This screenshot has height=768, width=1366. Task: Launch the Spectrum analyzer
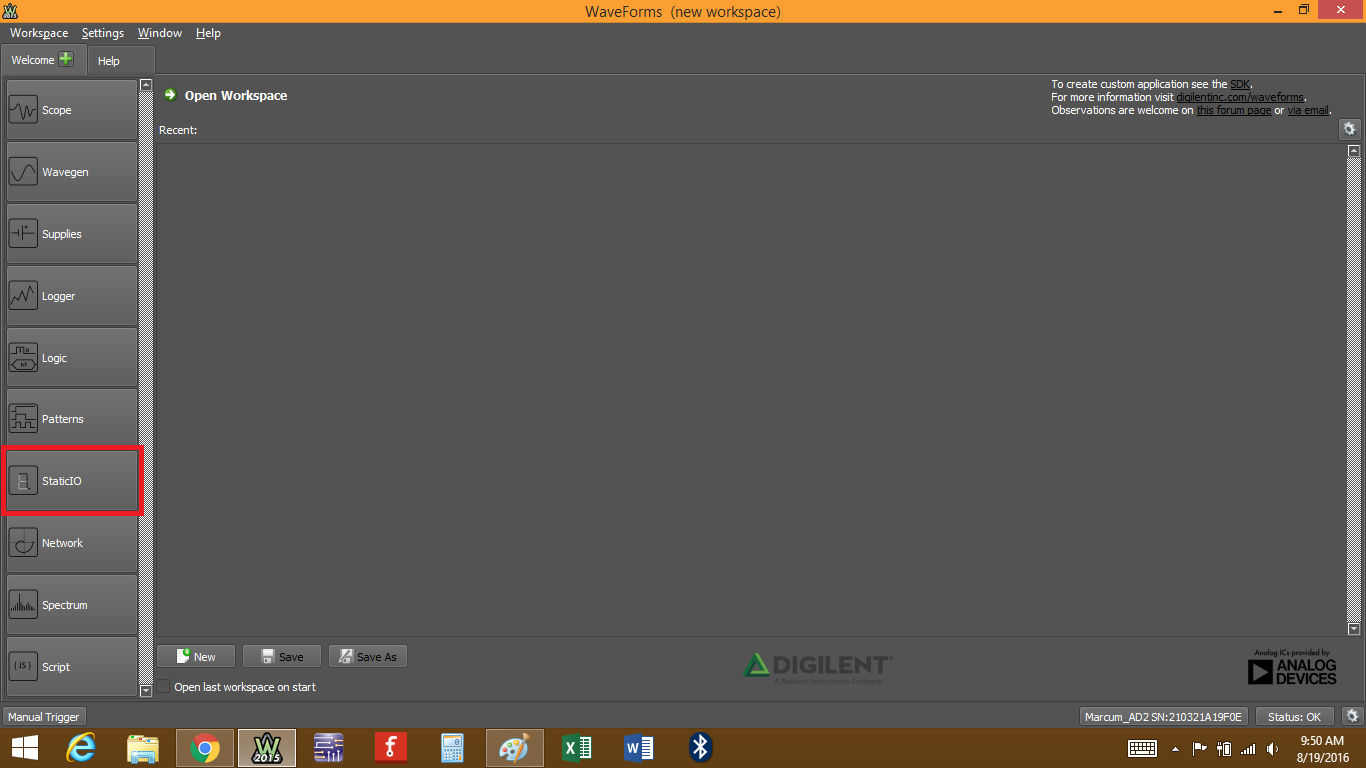pos(72,605)
